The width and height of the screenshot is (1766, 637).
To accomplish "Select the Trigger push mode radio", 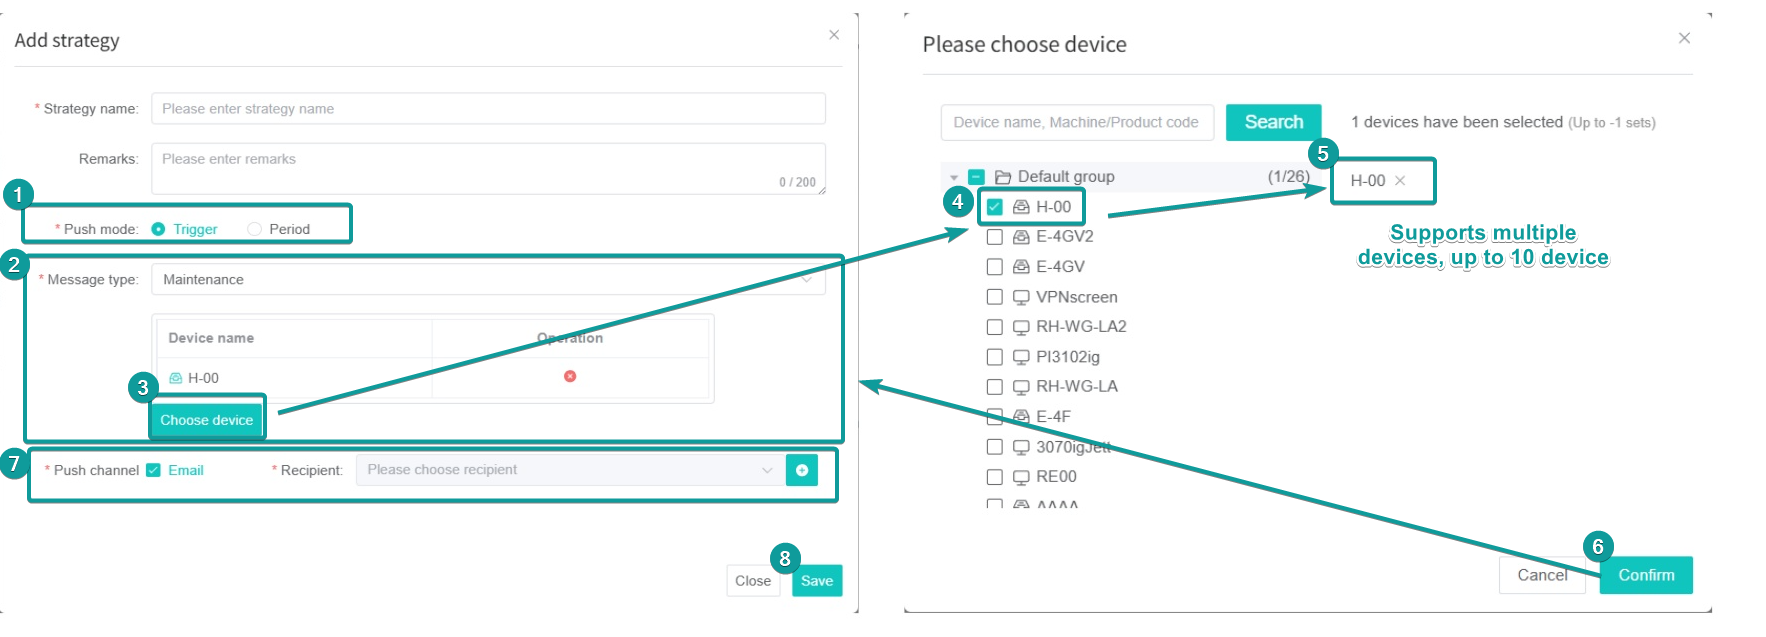I will pyautogui.click(x=158, y=229).
